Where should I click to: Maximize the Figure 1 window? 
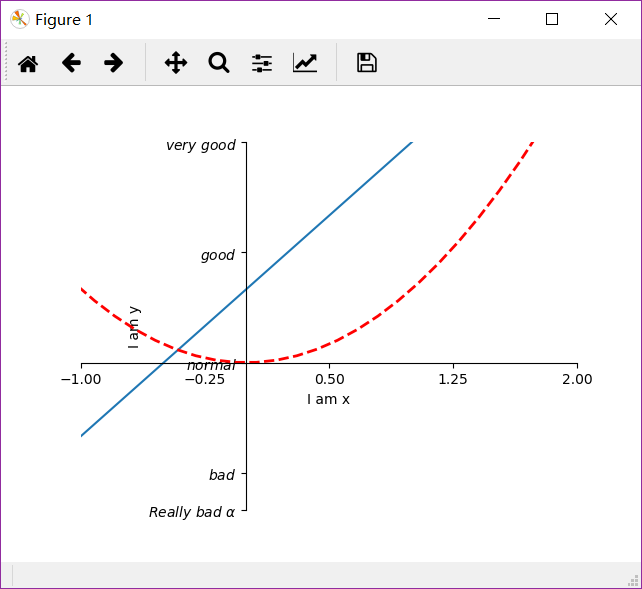552,19
